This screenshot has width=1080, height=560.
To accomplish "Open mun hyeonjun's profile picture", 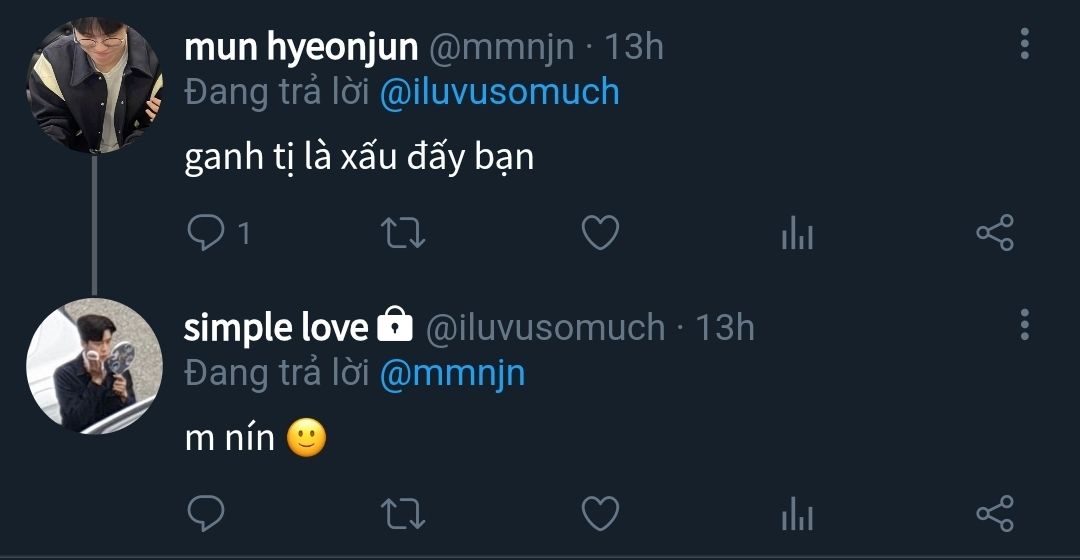I will 94,85.
